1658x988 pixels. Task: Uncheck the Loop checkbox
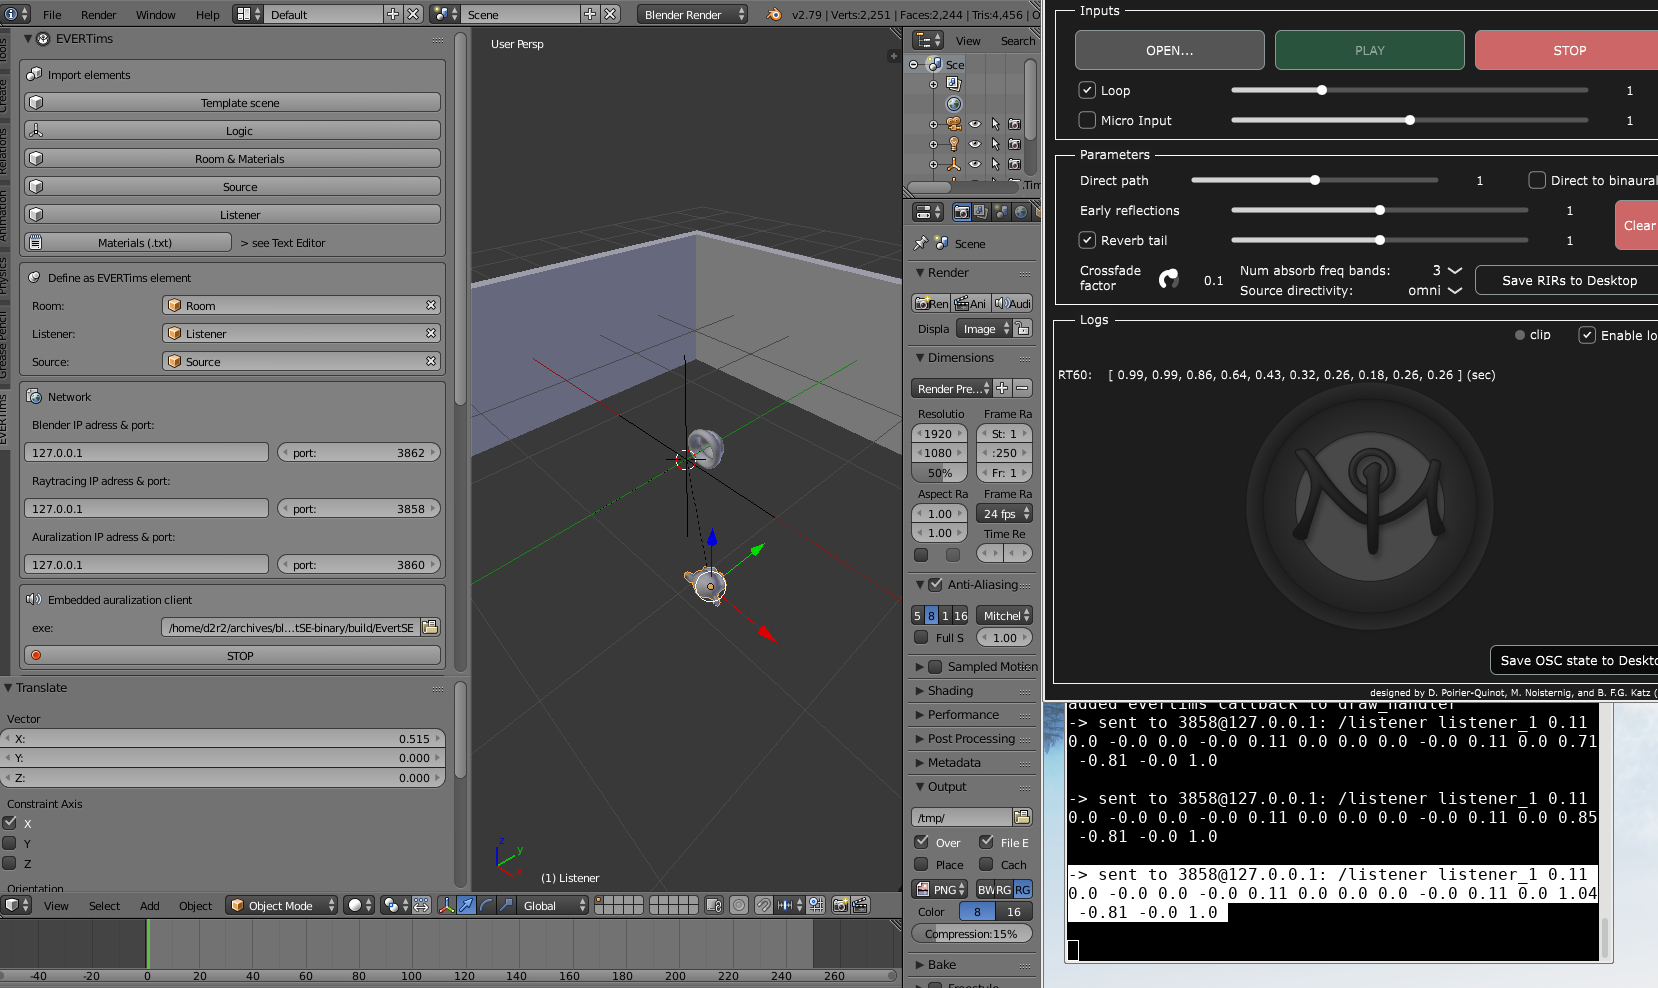coord(1087,90)
